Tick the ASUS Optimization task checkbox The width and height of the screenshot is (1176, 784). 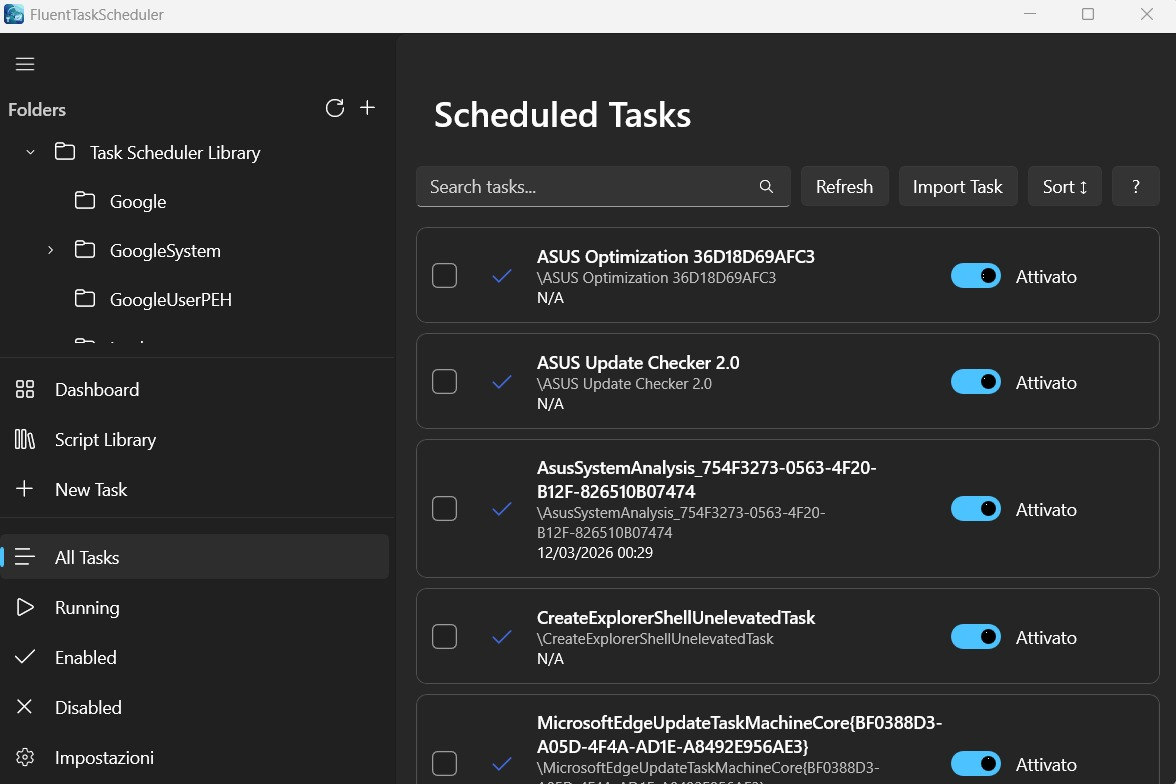coord(444,275)
